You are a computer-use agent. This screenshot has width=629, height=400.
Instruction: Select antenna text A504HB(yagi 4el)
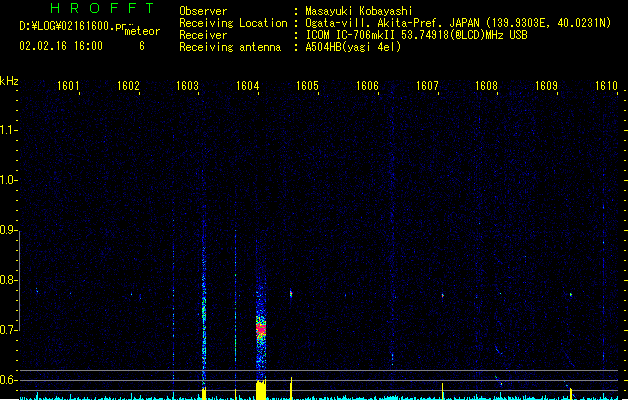point(353,47)
